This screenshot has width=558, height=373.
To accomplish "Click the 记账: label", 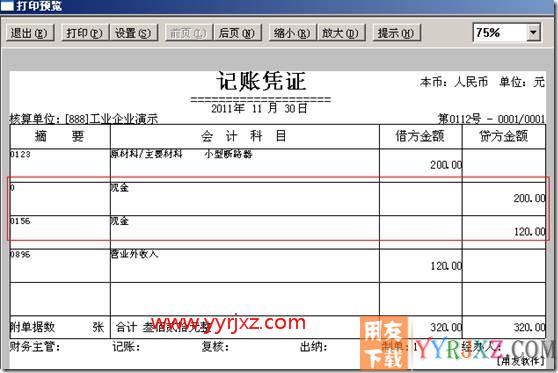I will pos(126,346).
